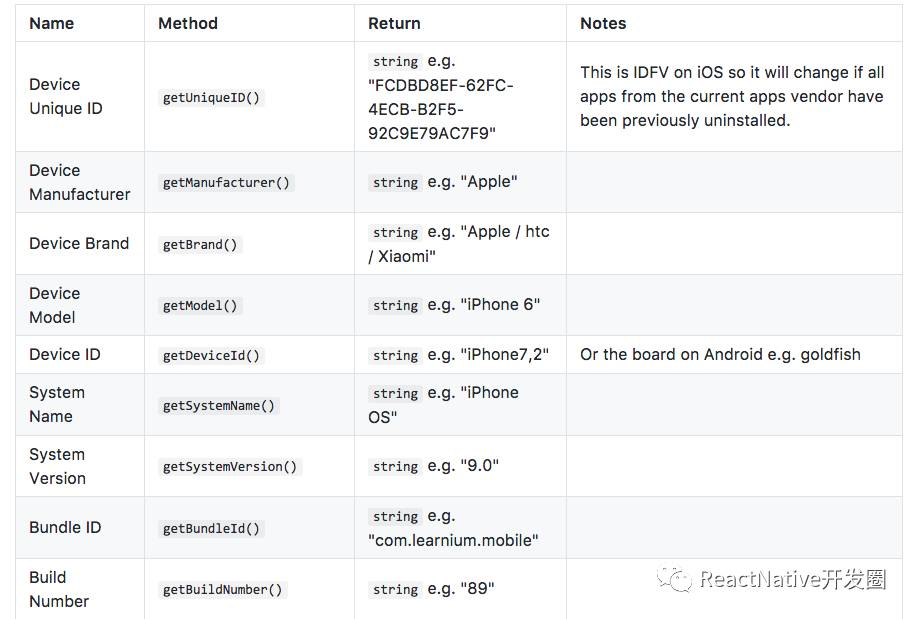
Task: Click the getBuildNumber() method code
Action: coord(223,590)
